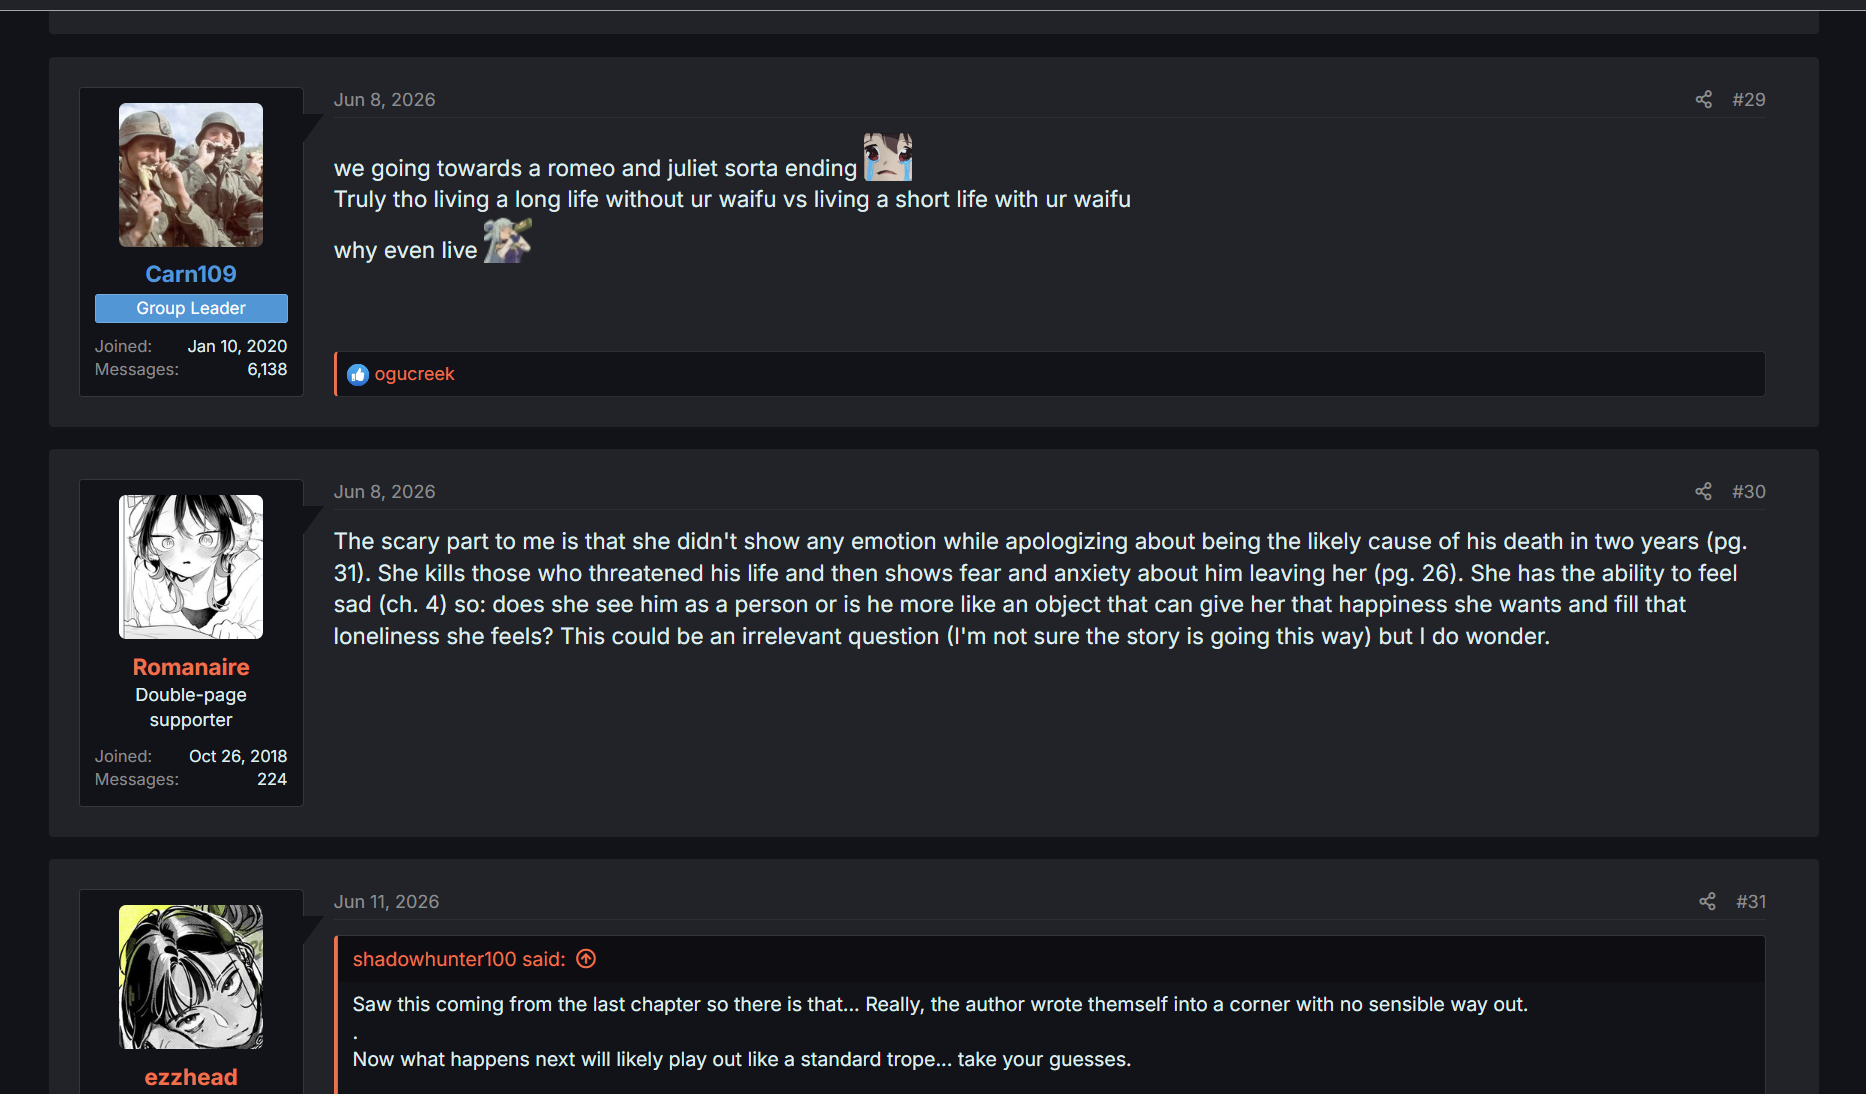Viewport: 1866px width, 1094px height.
Task: Click share icon on post #30
Action: tap(1704, 491)
